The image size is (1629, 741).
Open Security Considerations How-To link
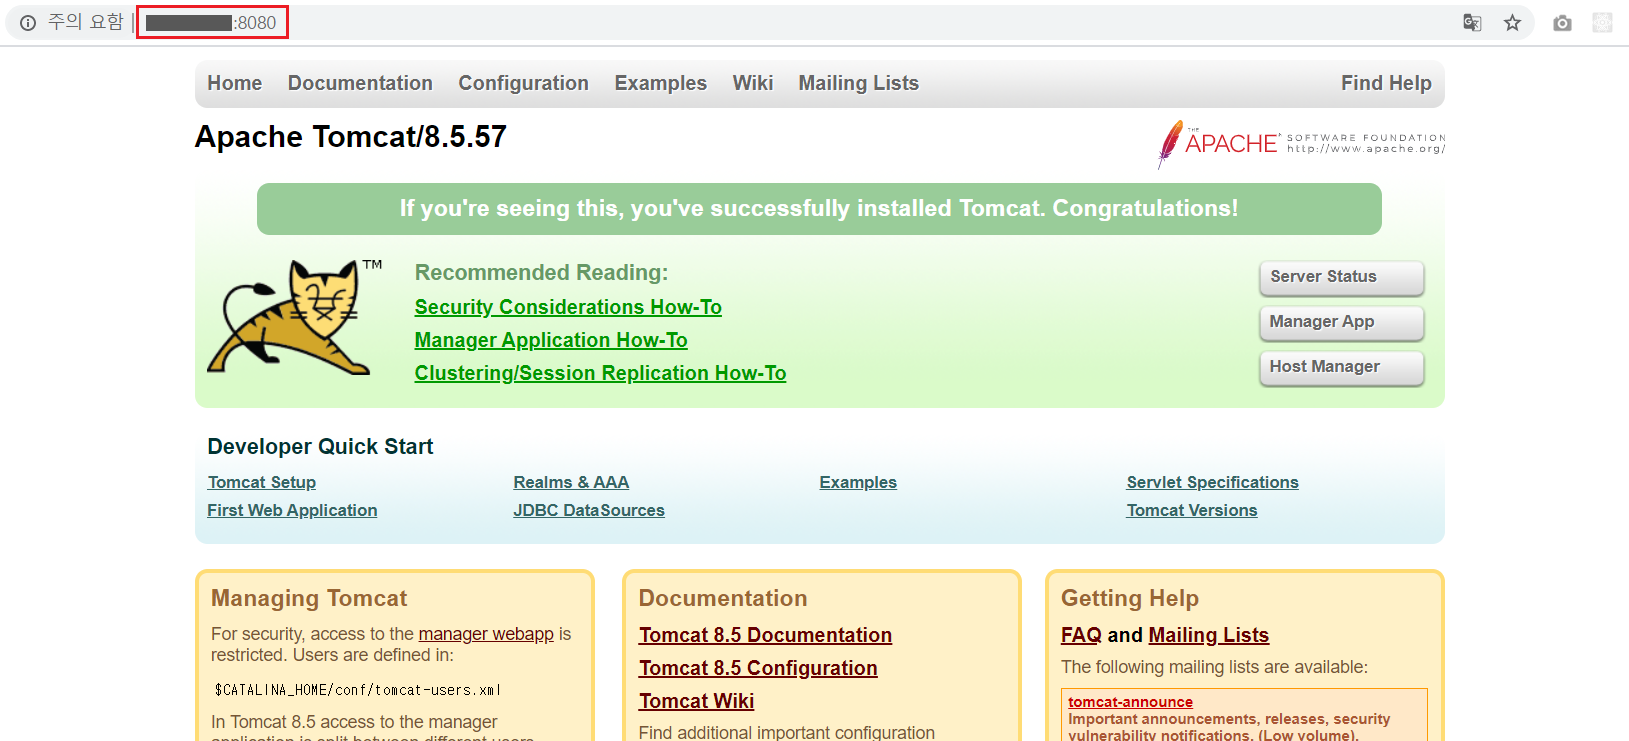pos(568,307)
